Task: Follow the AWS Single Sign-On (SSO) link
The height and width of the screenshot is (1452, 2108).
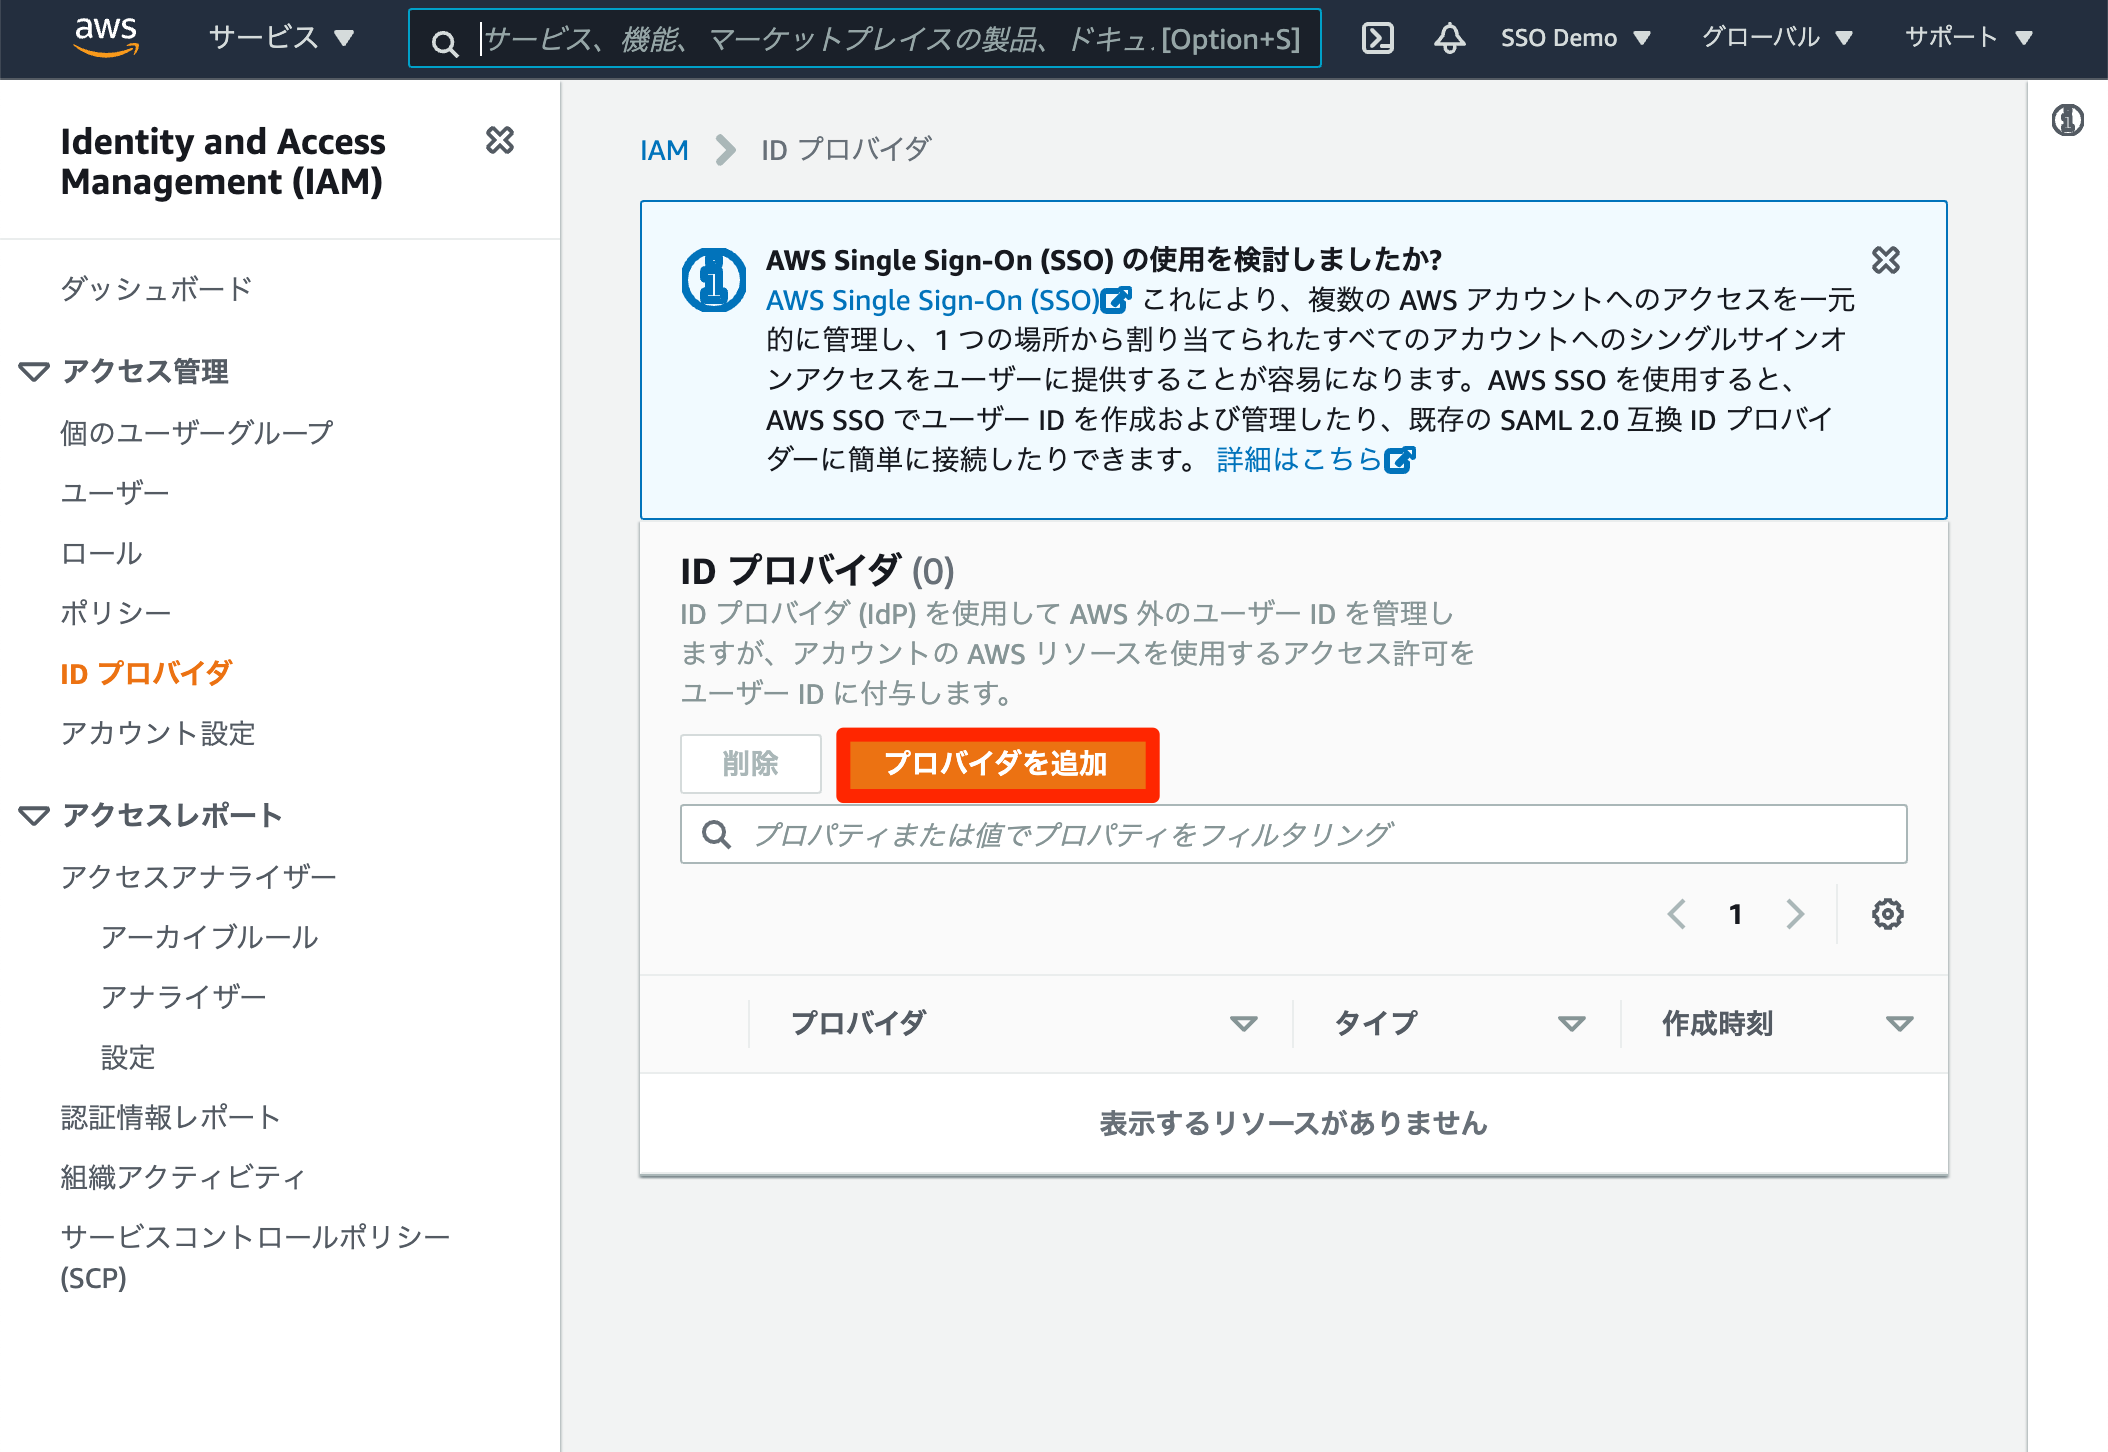Action: [x=948, y=300]
